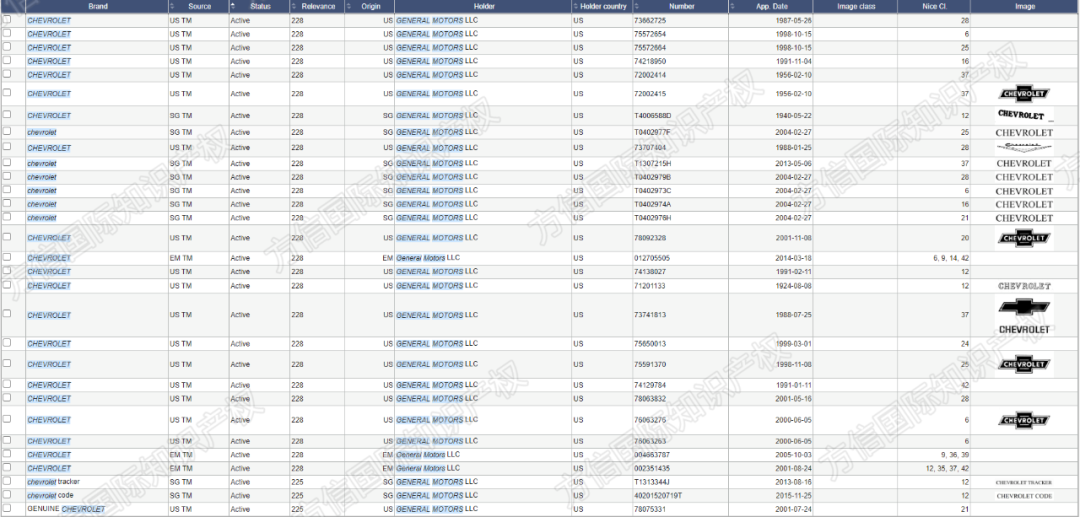
Task: Sort results by App. Date arrow
Action: 733,6
